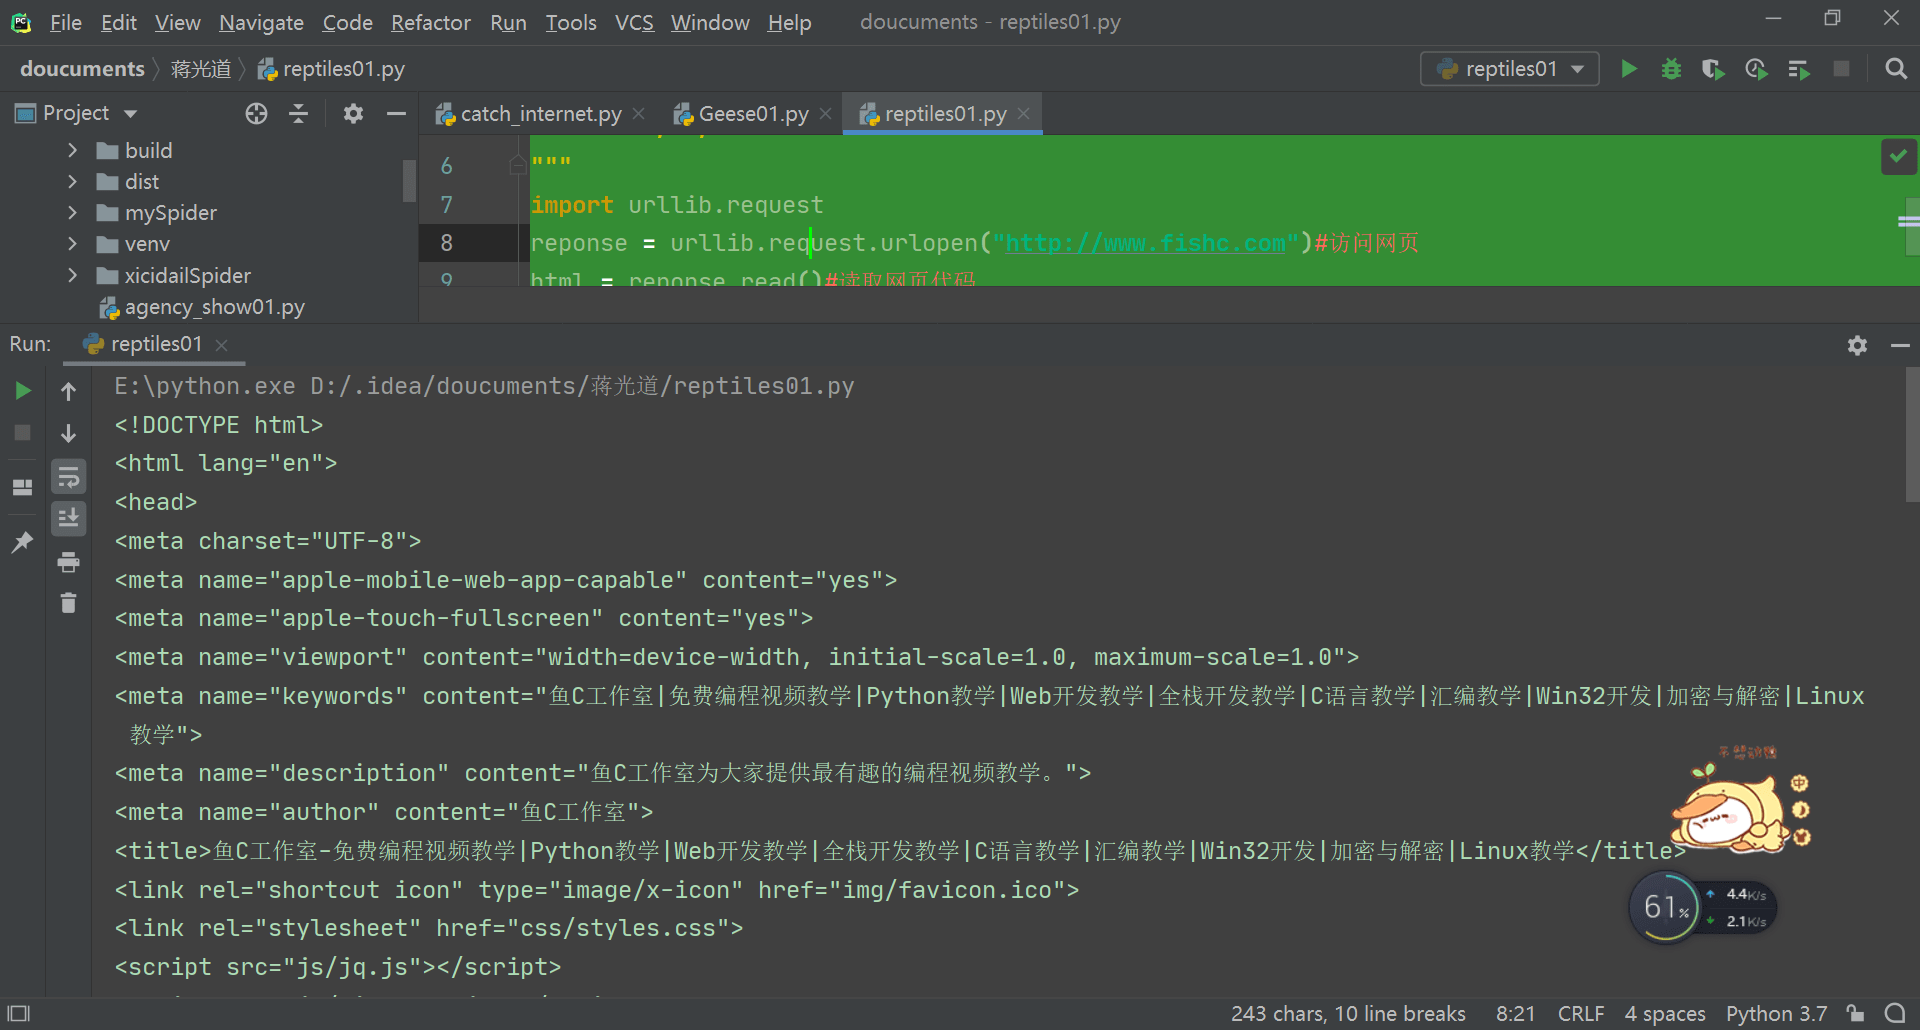This screenshot has width=1920, height=1030.
Task: Click the inspection status checkmark
Action: 1898,157
